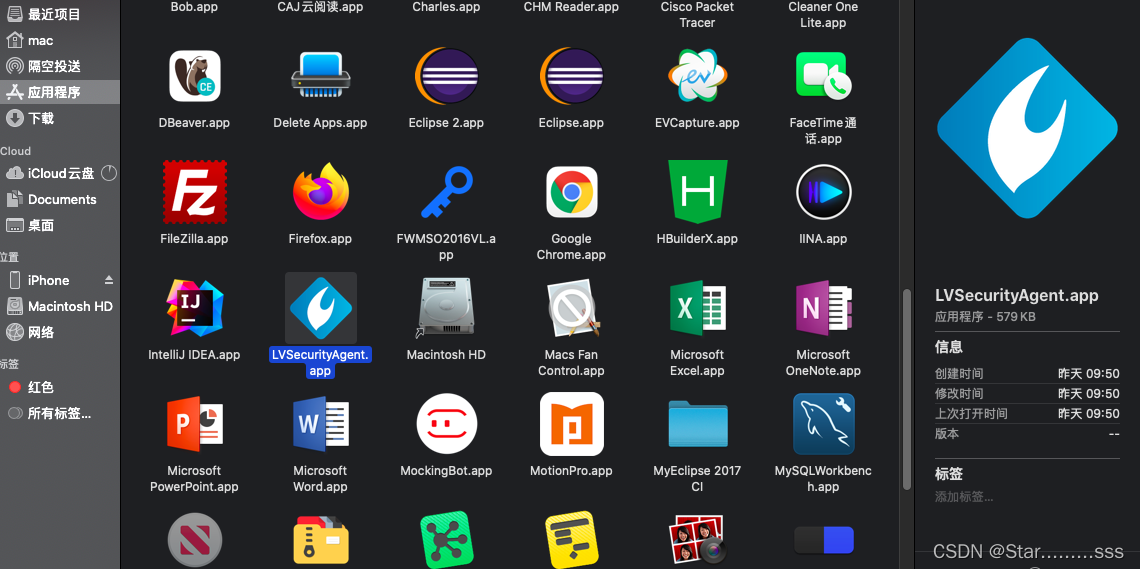Click the CAJ云阅读.app label
Image resolution: width=1140 pixels, height=569 pixels.
321,7
